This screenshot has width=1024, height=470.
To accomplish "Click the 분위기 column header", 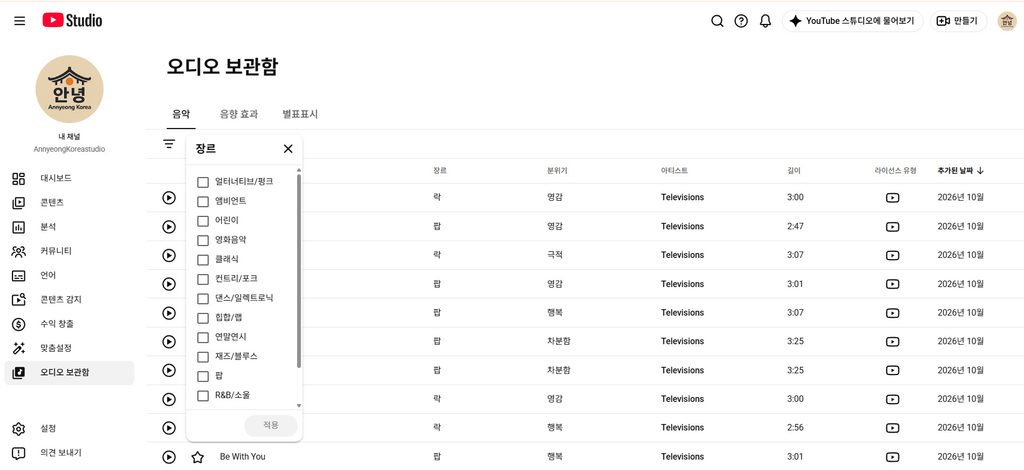I will (x=557, y=170).
